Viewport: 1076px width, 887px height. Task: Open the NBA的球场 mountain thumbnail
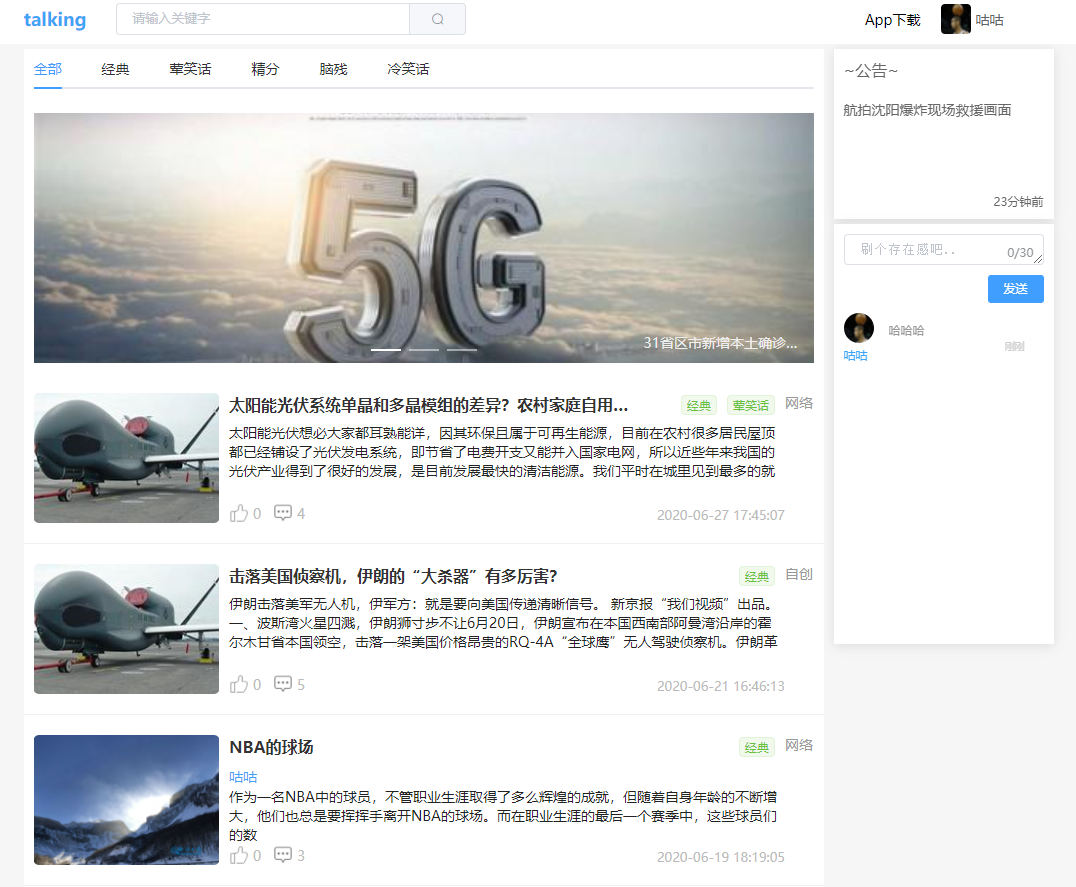click(x=126, y=800)
